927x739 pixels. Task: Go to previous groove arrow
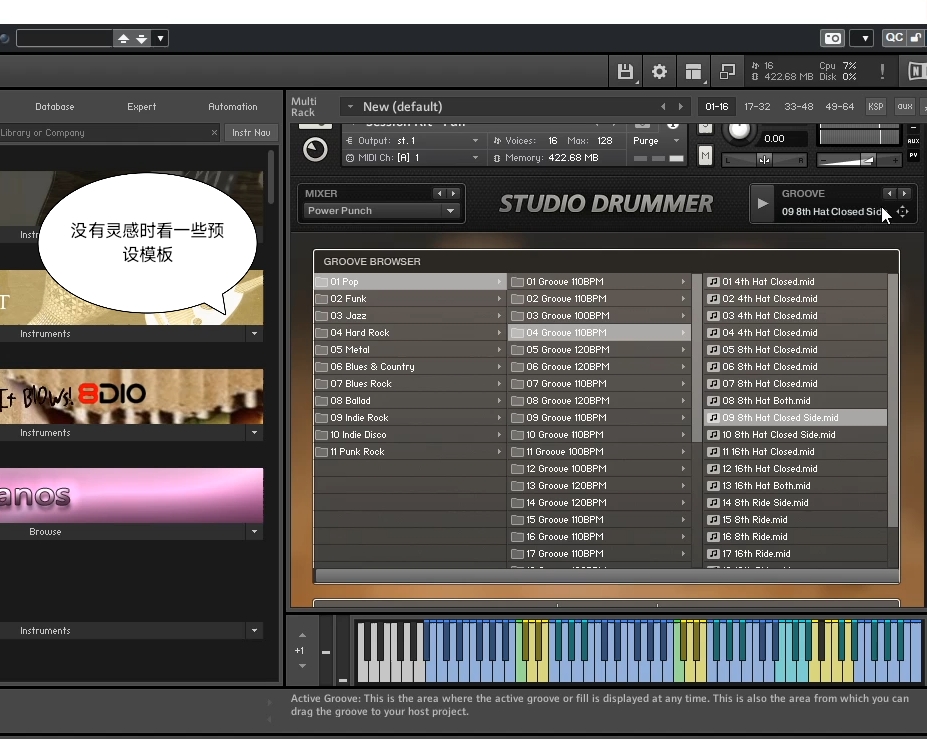pyautogui.click(x=890, y=193)
